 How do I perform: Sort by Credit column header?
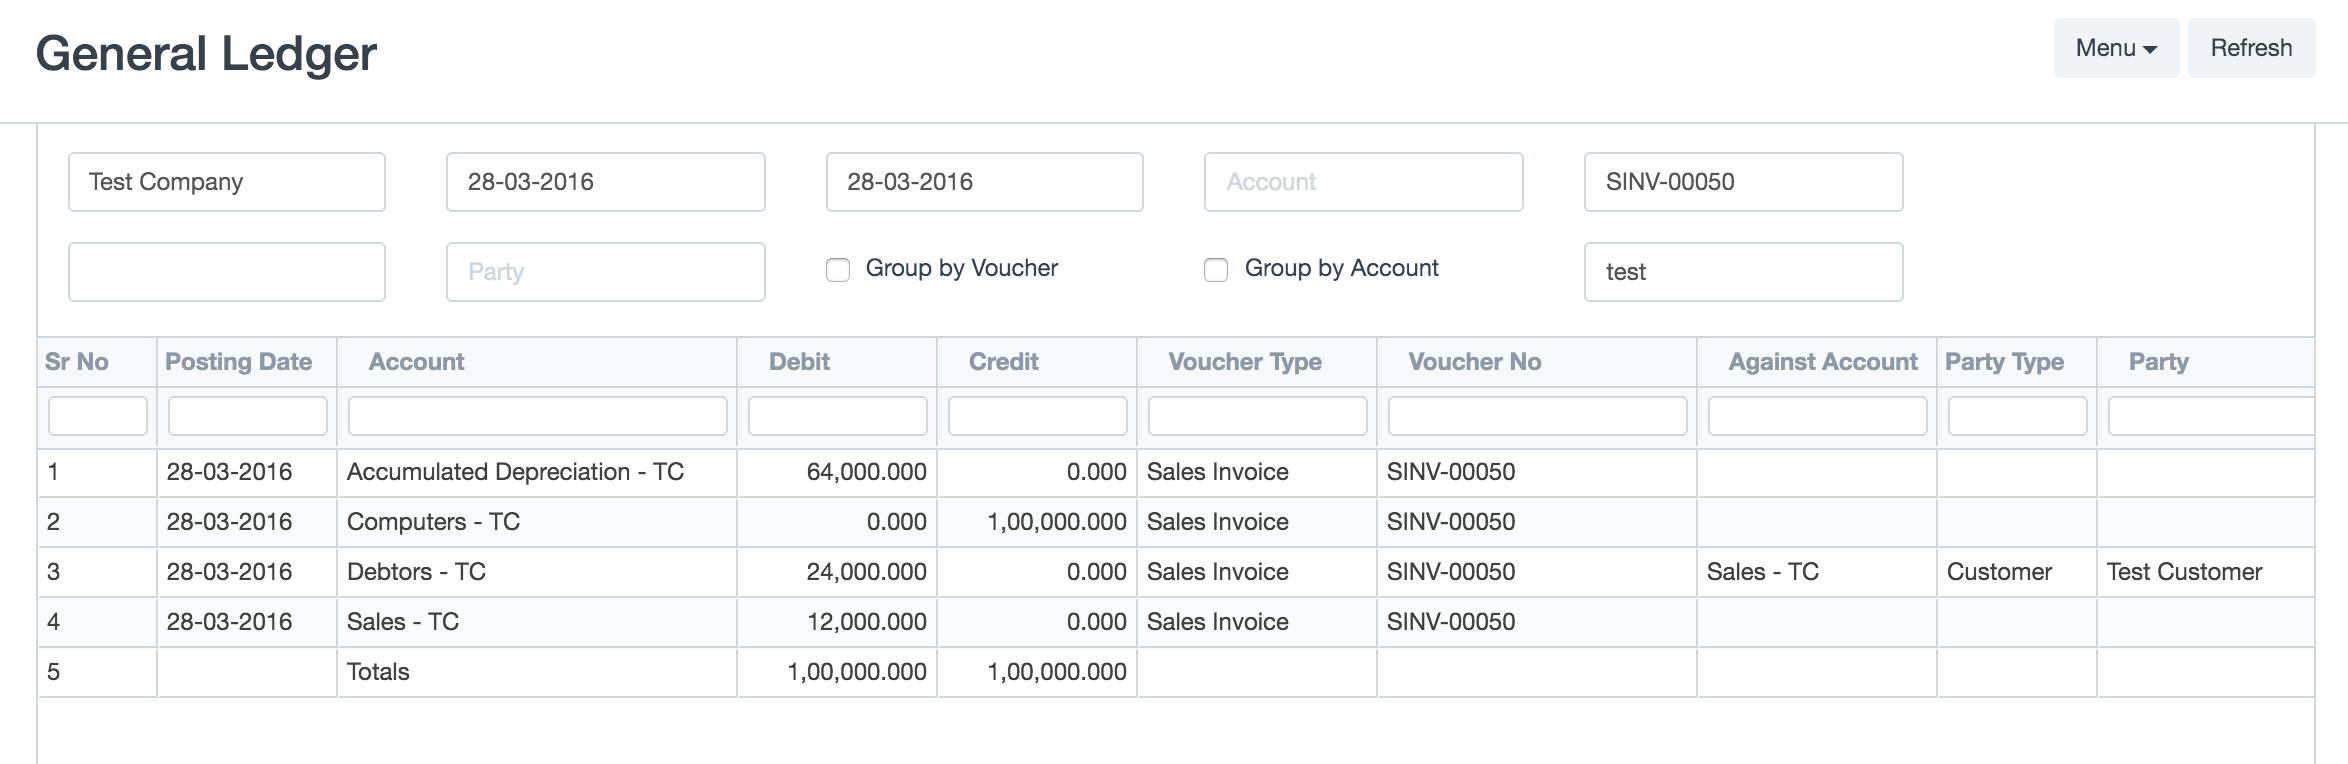click(1003, 362)
